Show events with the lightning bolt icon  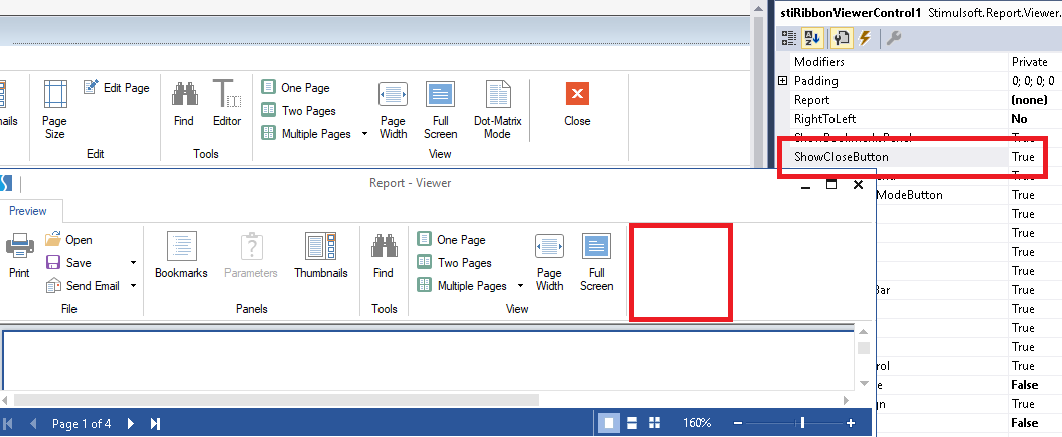point(865,38)
